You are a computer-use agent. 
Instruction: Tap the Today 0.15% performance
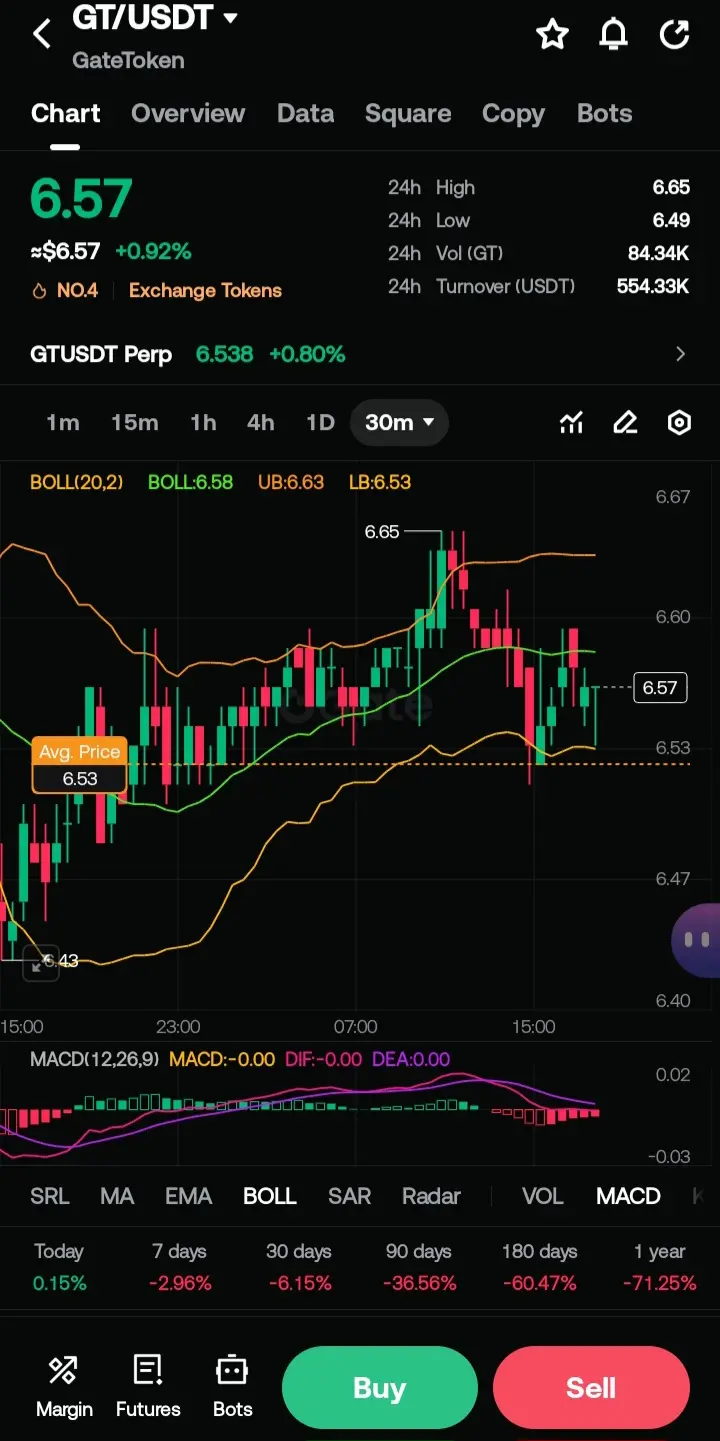(59, 1267)
